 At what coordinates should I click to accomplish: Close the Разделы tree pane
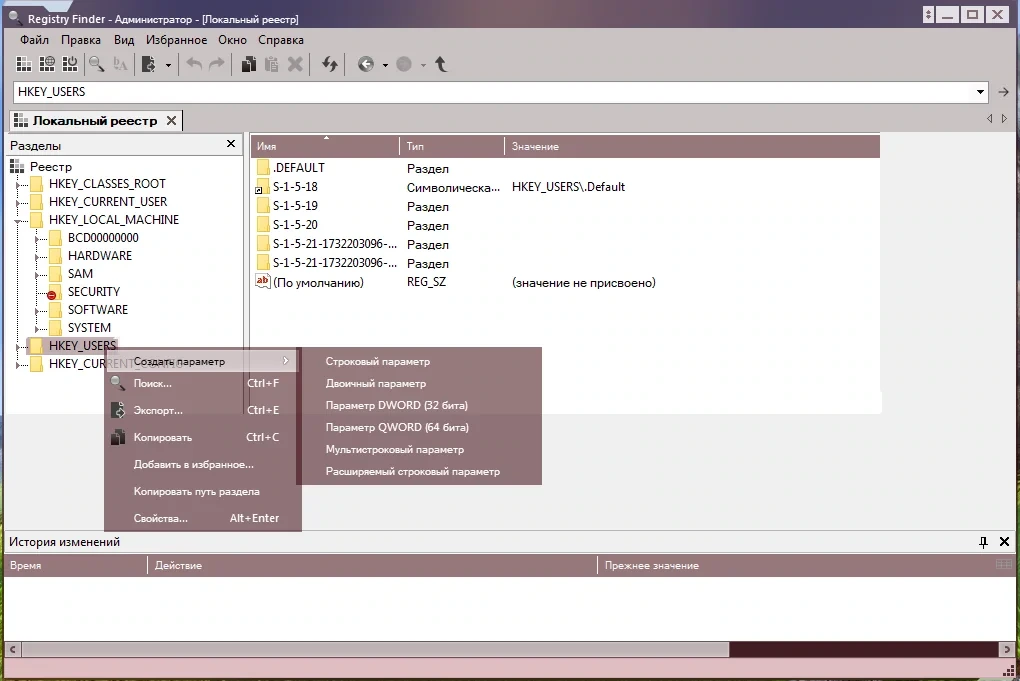tap(231, 144)
